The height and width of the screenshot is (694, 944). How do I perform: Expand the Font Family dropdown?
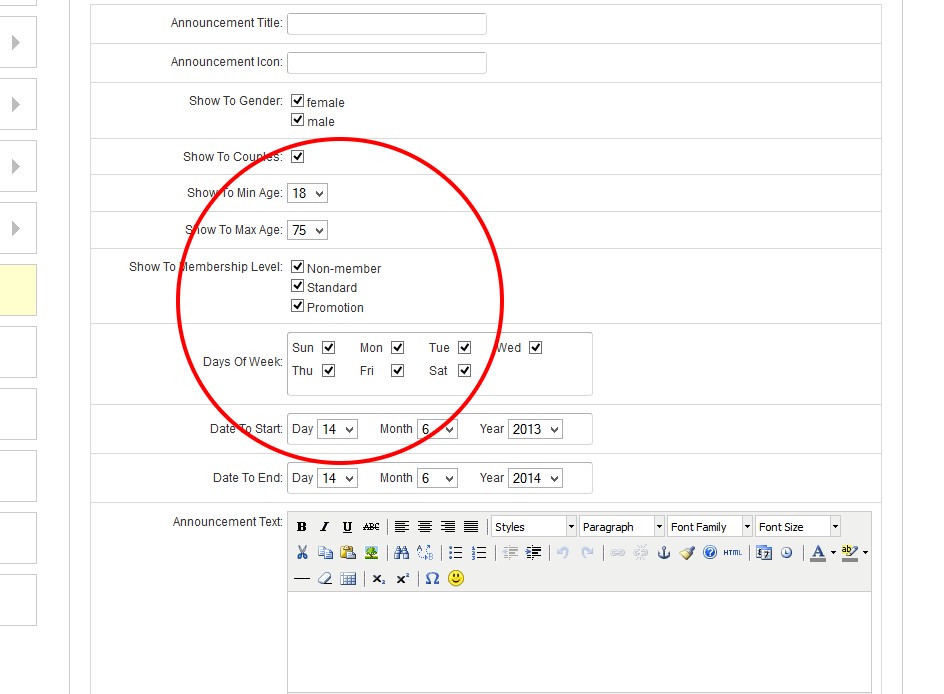pyautogui.click(x=709, y=527)
